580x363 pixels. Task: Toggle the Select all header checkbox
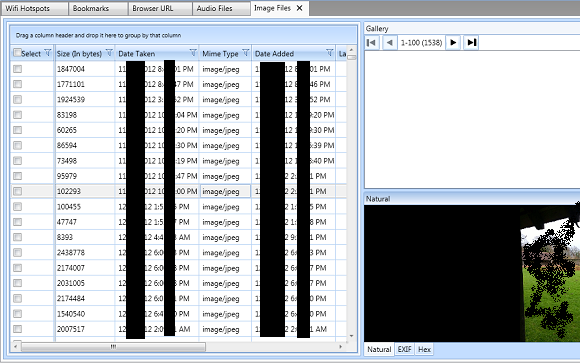[17, 53]
